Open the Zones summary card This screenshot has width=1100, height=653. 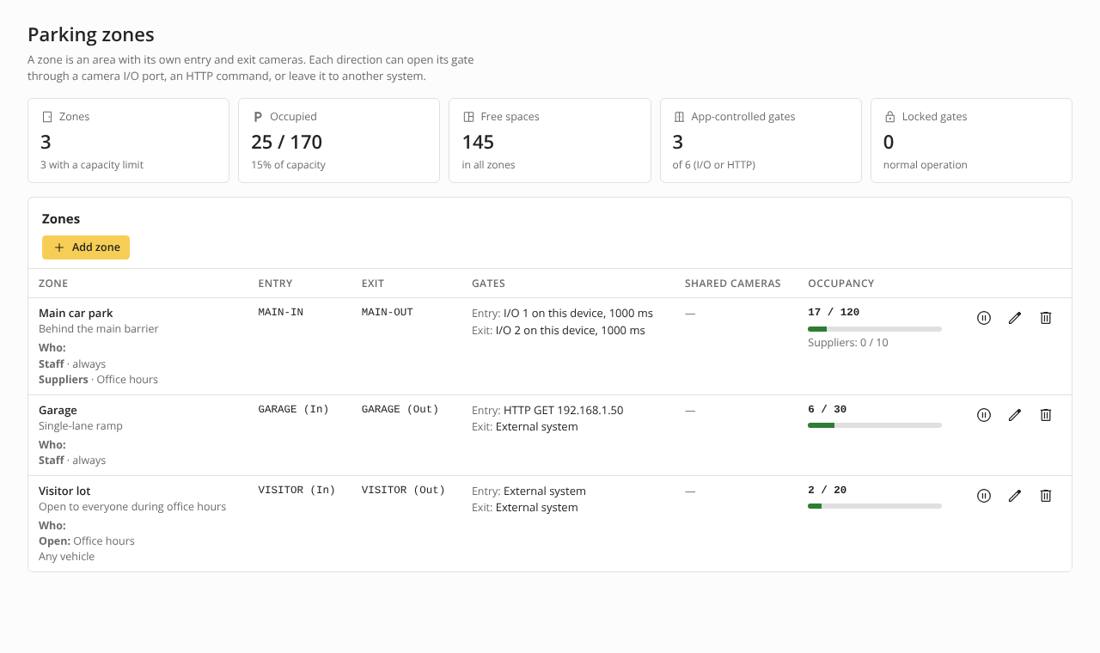[128, 140]
